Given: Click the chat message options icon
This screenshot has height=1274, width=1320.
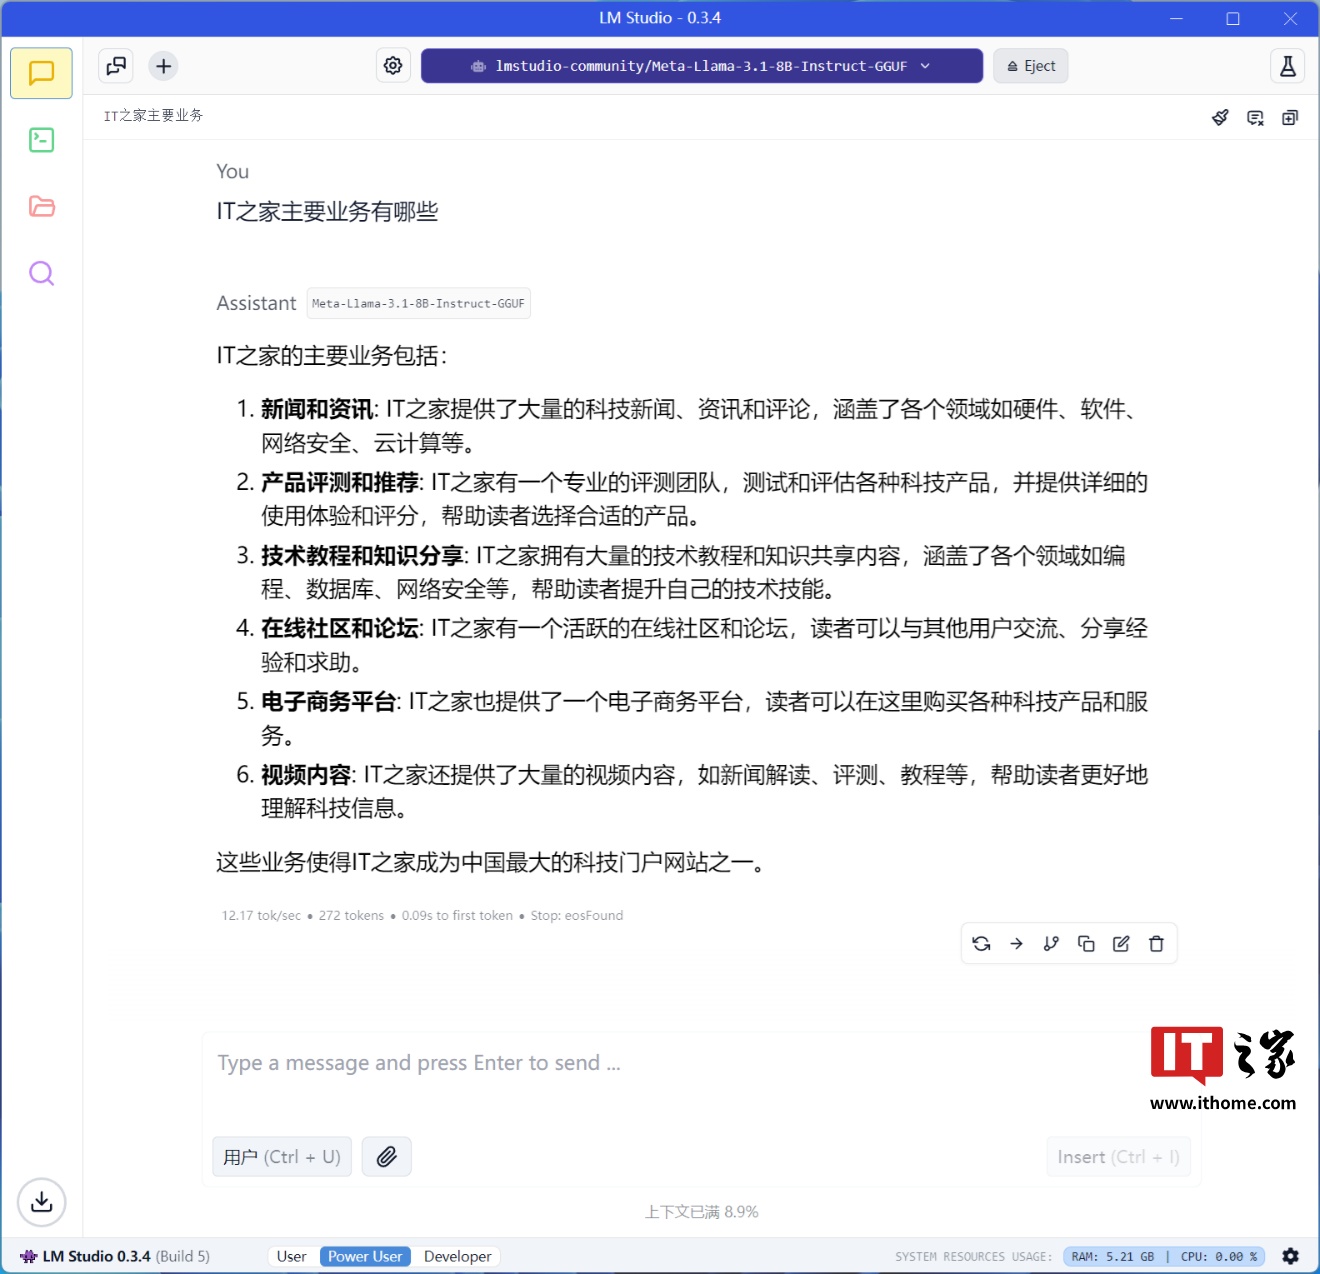Looking at the screenshot, I should [1255, 117].
